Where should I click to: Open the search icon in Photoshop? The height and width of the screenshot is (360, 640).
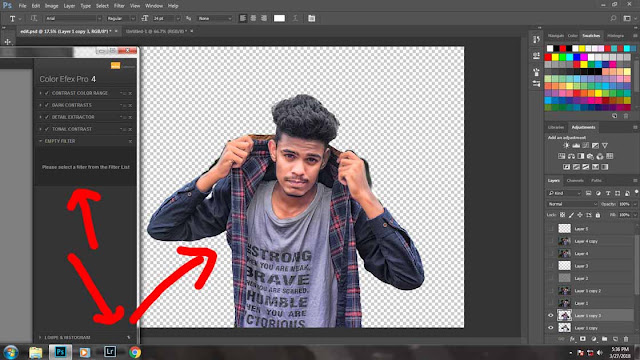click(x=613, y=18)
